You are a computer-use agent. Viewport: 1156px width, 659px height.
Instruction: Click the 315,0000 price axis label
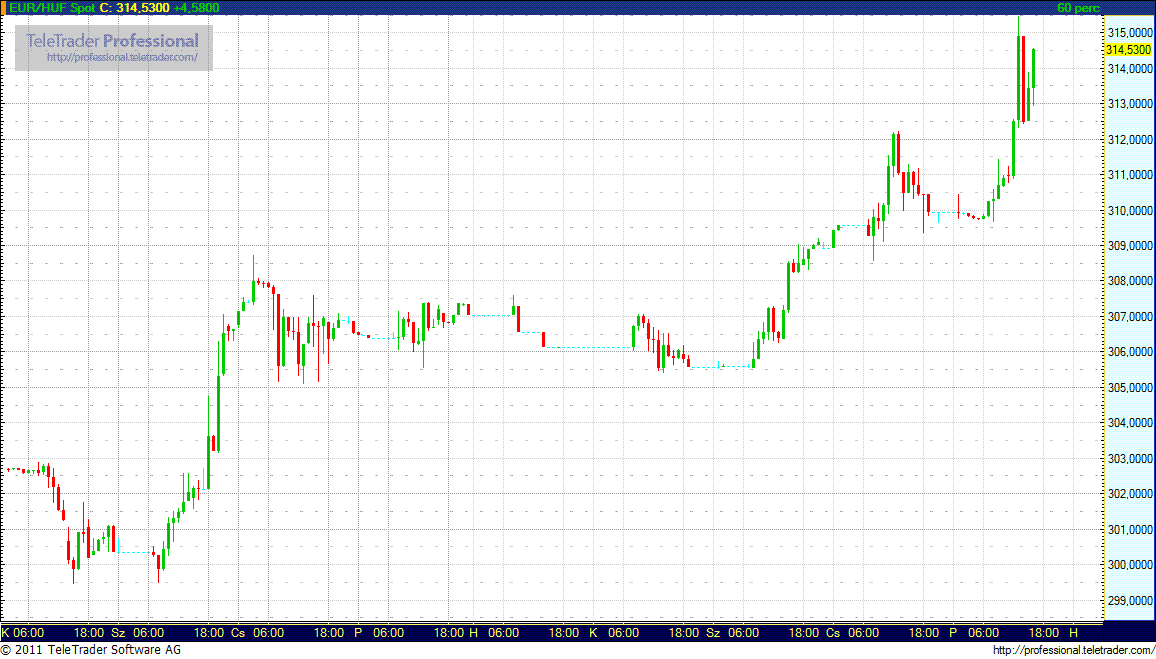(1129, 33)
